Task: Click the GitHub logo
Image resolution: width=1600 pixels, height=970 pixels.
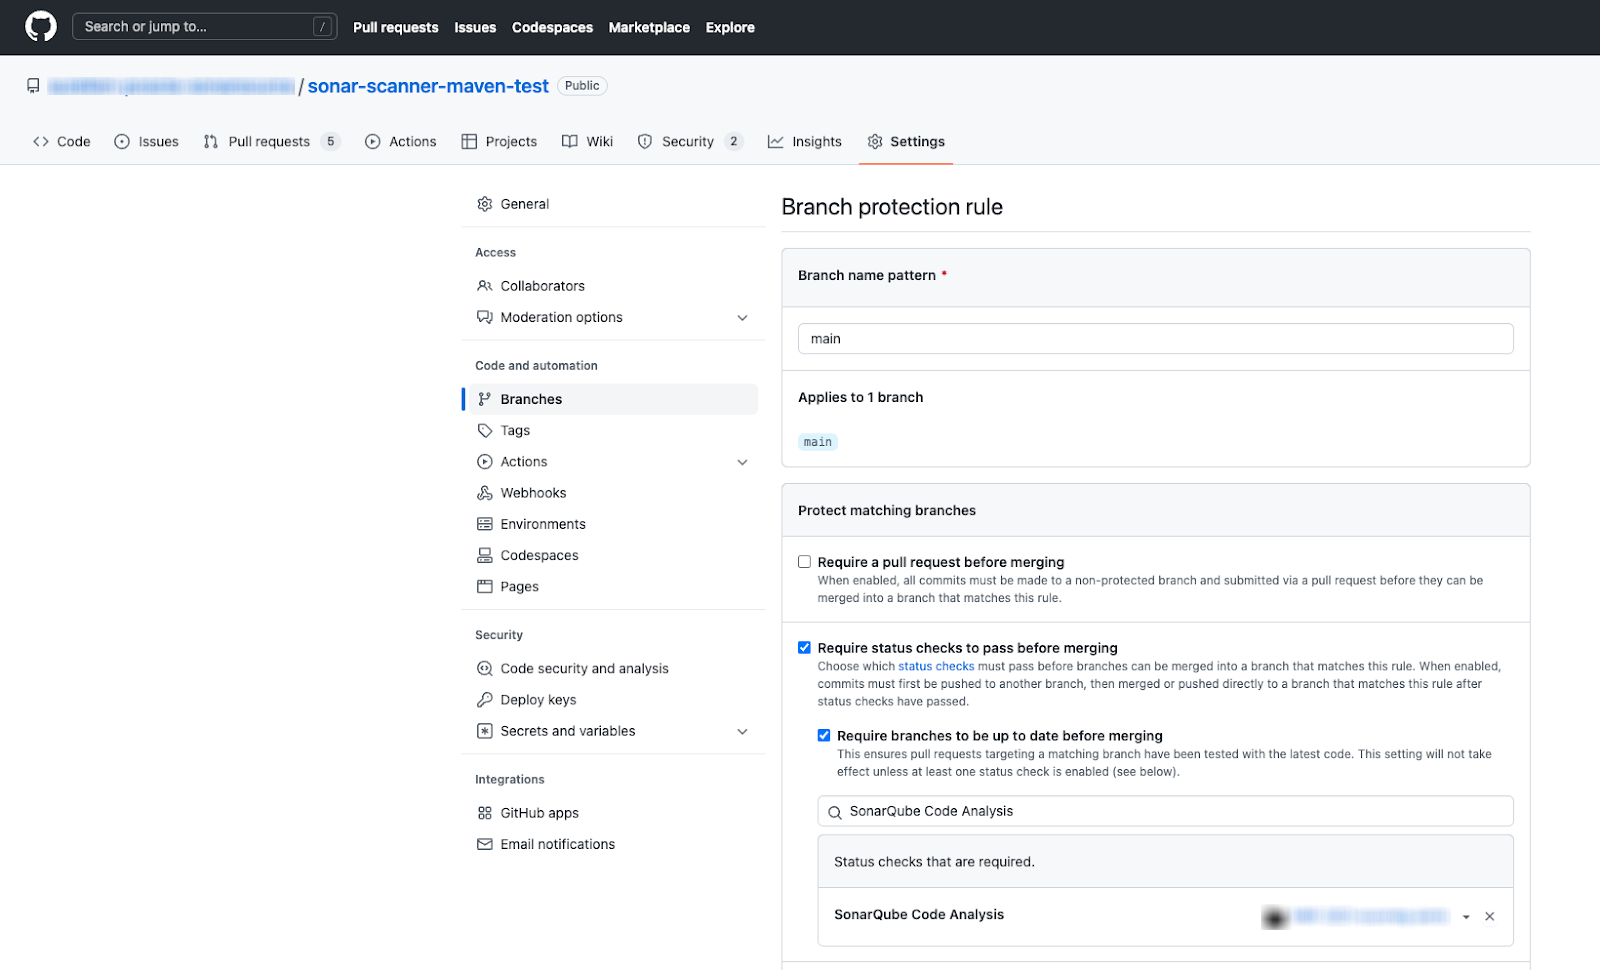Action: (x=40, y=27)
